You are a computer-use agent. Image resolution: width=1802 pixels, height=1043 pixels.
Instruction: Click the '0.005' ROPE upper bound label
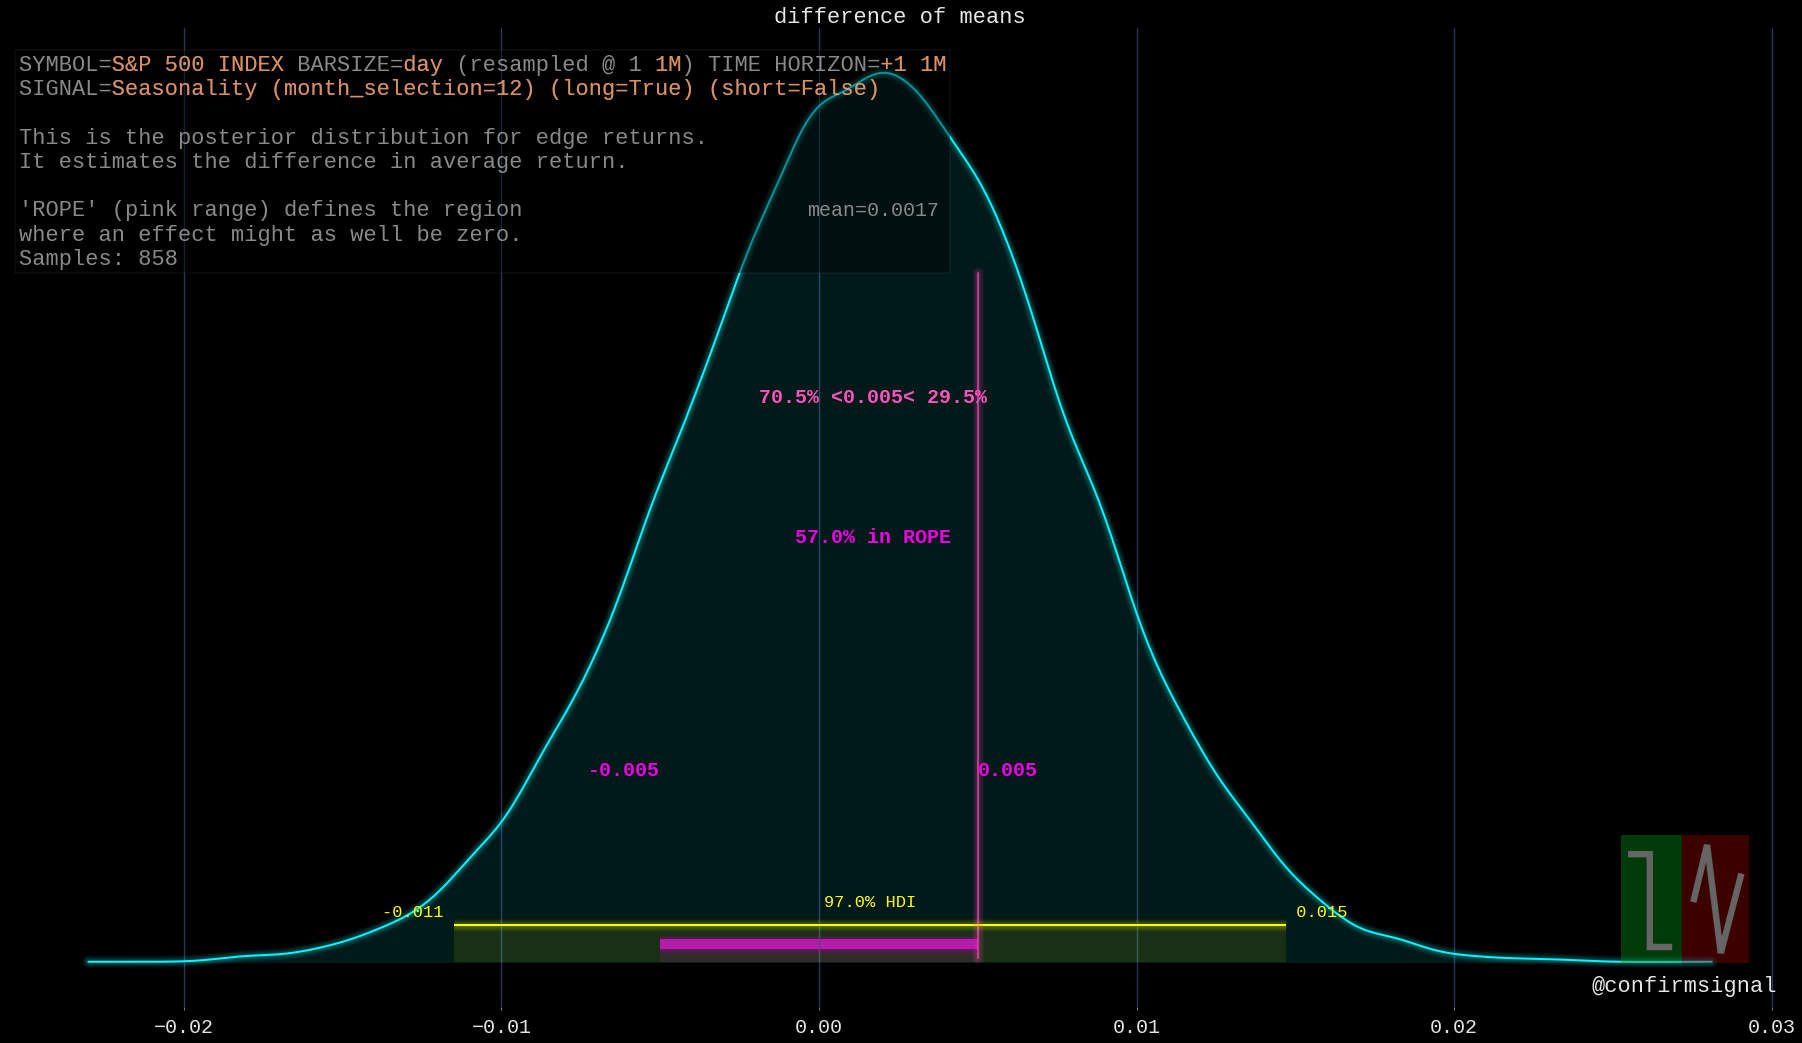click(1007, 770)
